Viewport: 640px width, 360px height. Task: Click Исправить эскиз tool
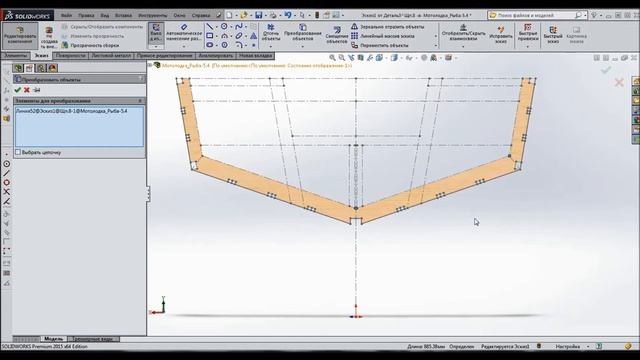[501, 34]
